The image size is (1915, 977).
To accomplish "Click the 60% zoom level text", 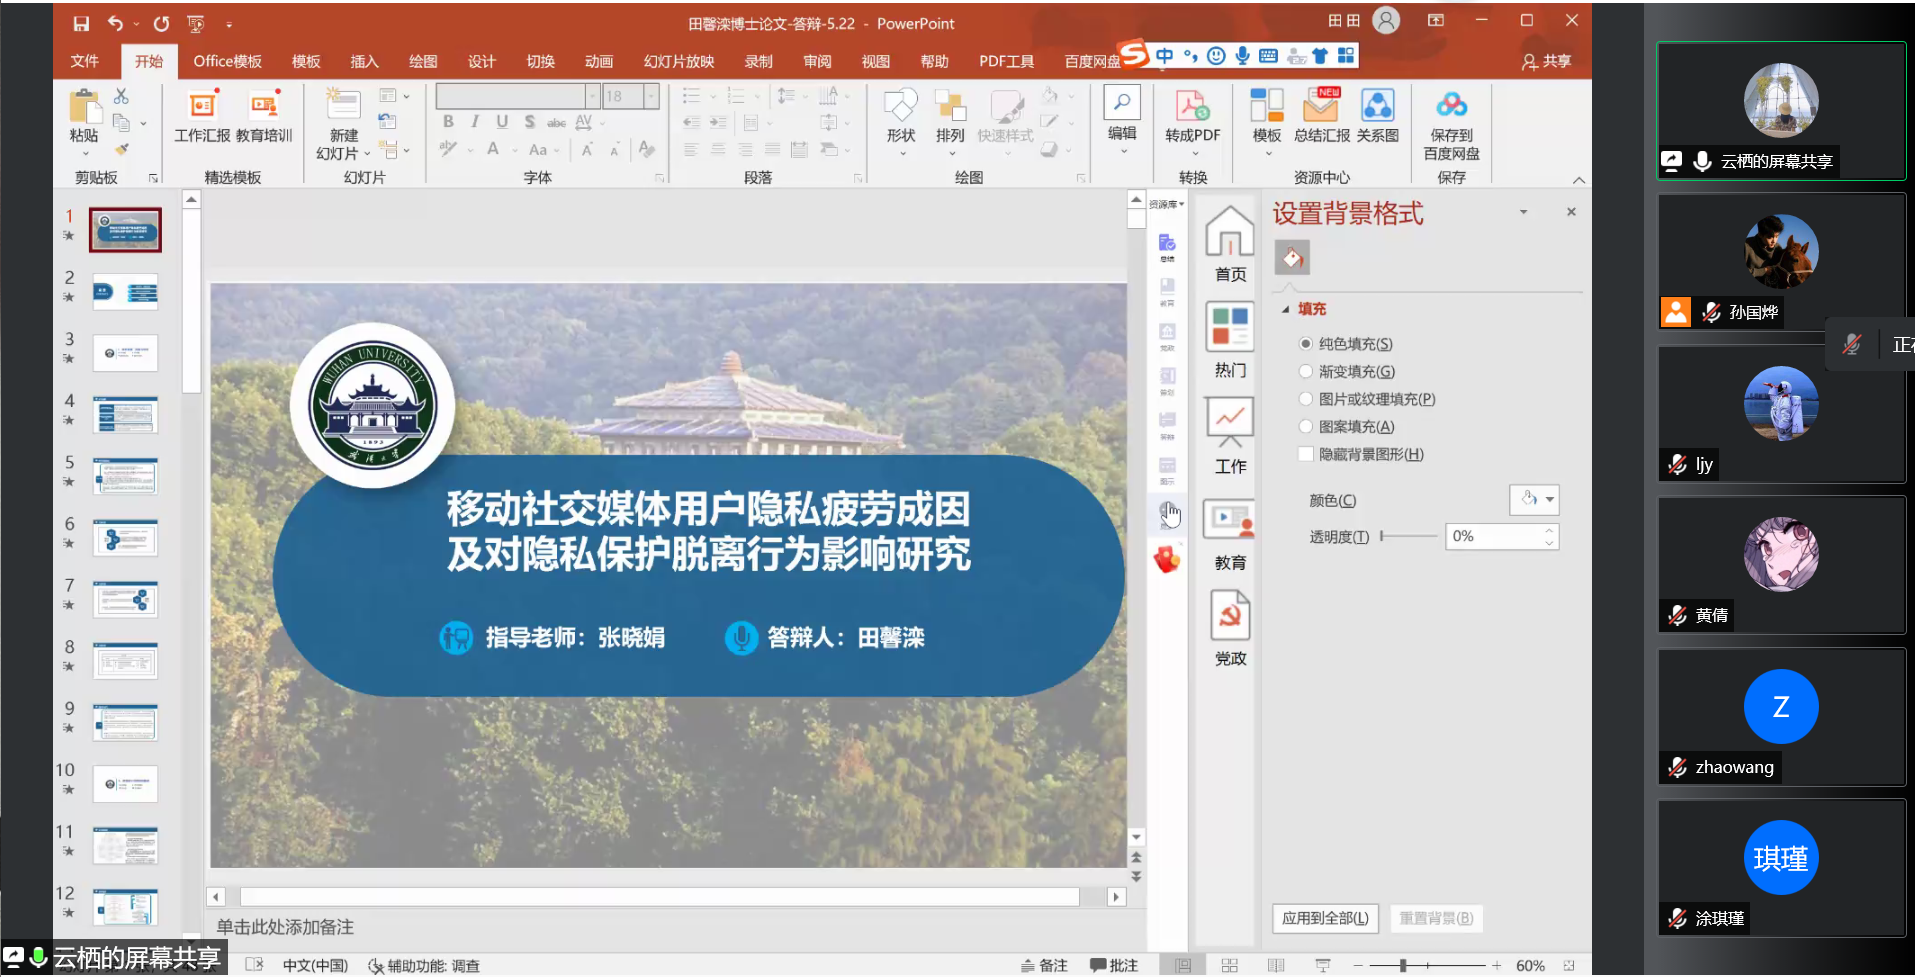I will click(x=1530, y=965).
